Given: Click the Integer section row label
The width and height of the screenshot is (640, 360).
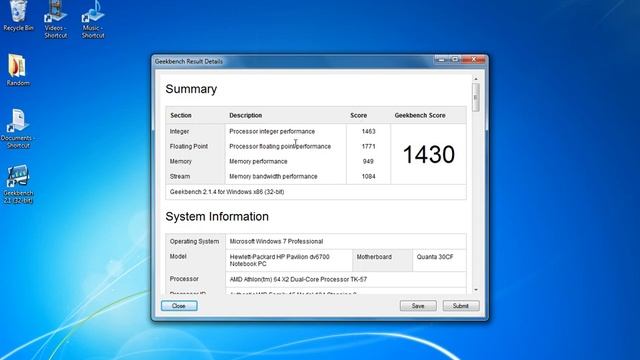Looking at the screenshot, I should pos(180,131).
